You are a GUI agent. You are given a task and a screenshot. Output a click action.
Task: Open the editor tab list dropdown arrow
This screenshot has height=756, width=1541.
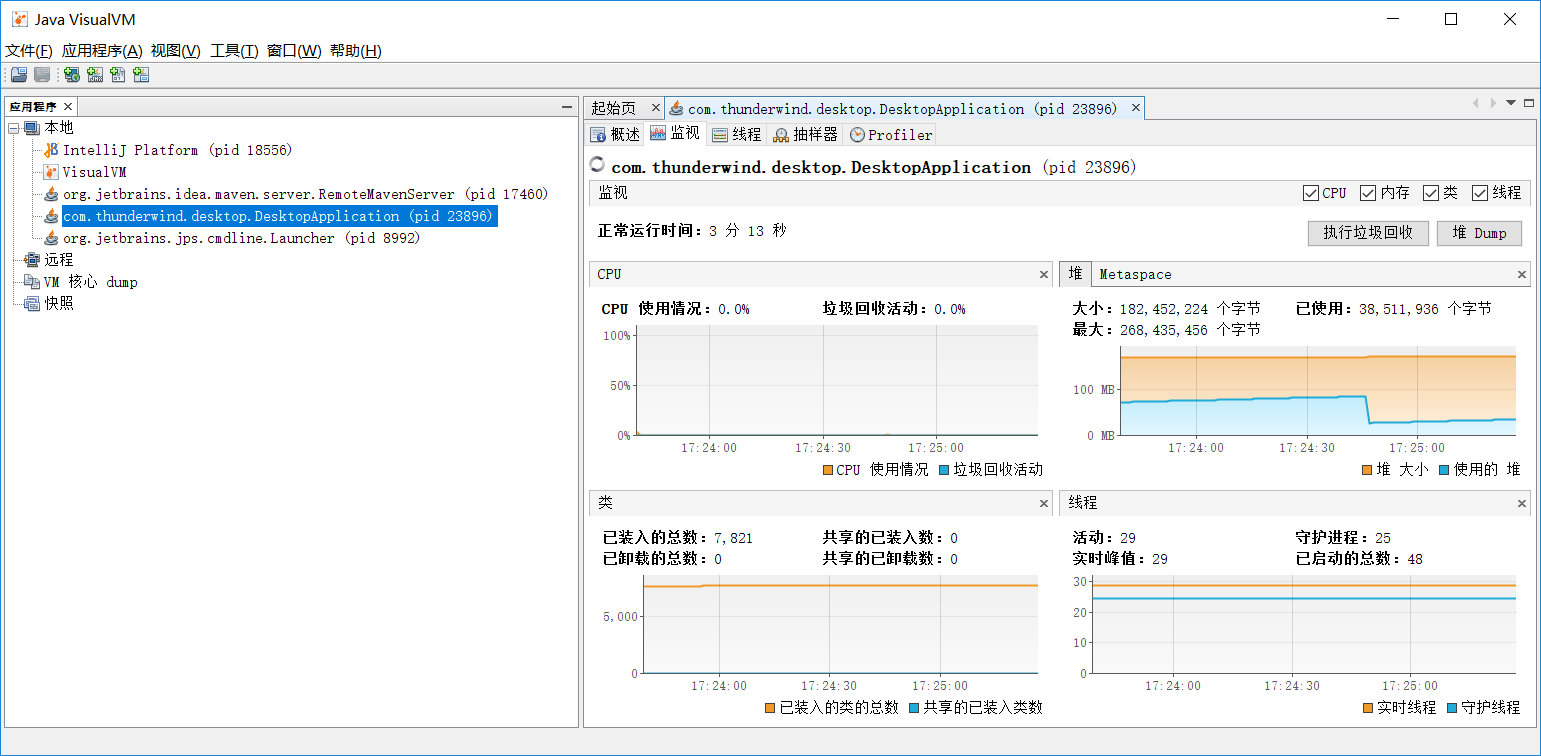1511,103
